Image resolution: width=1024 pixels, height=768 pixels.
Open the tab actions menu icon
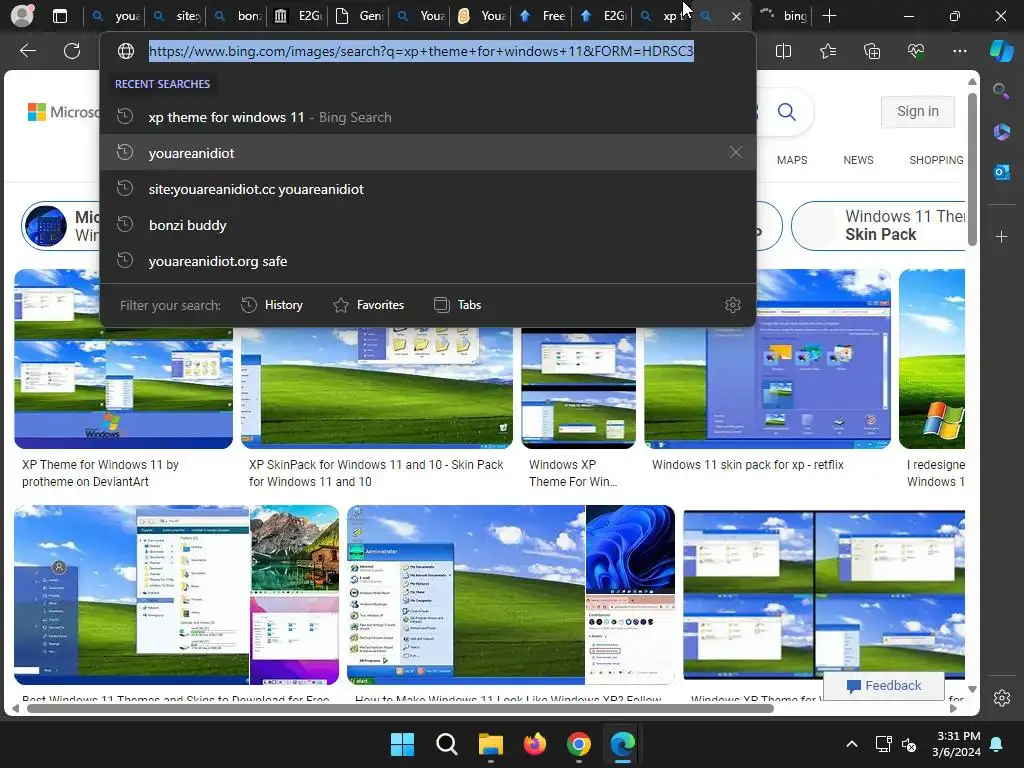click(59, 16)
